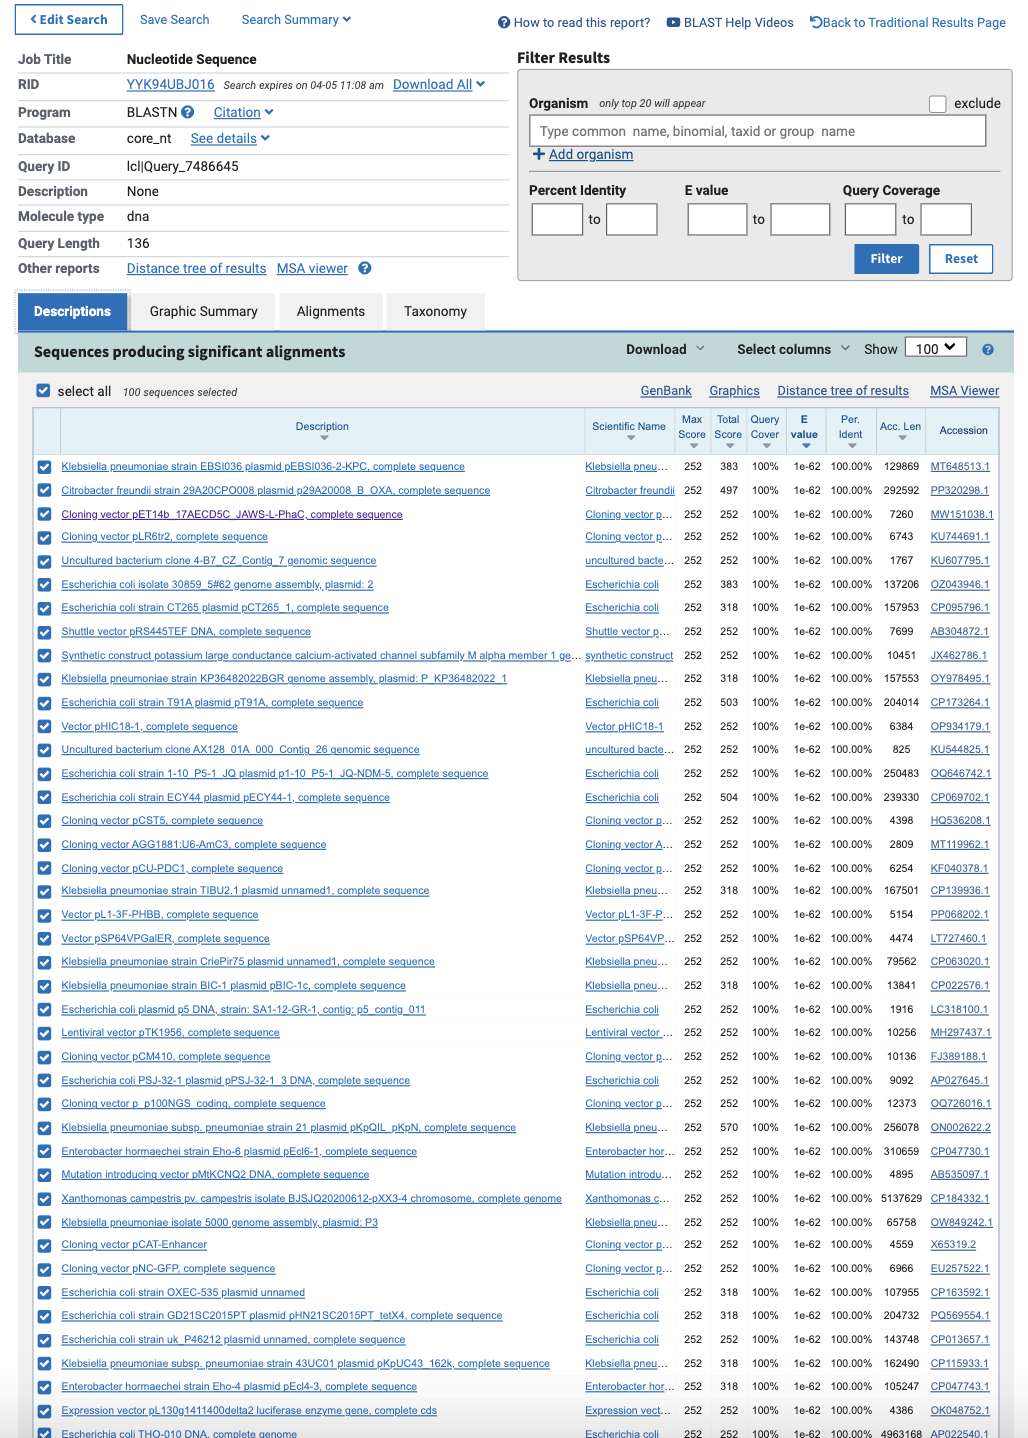Uncheck Lentiviral vector pTK1956 row checkbox
This screenshot has height=1438, width=1028.
point(44,1033)
